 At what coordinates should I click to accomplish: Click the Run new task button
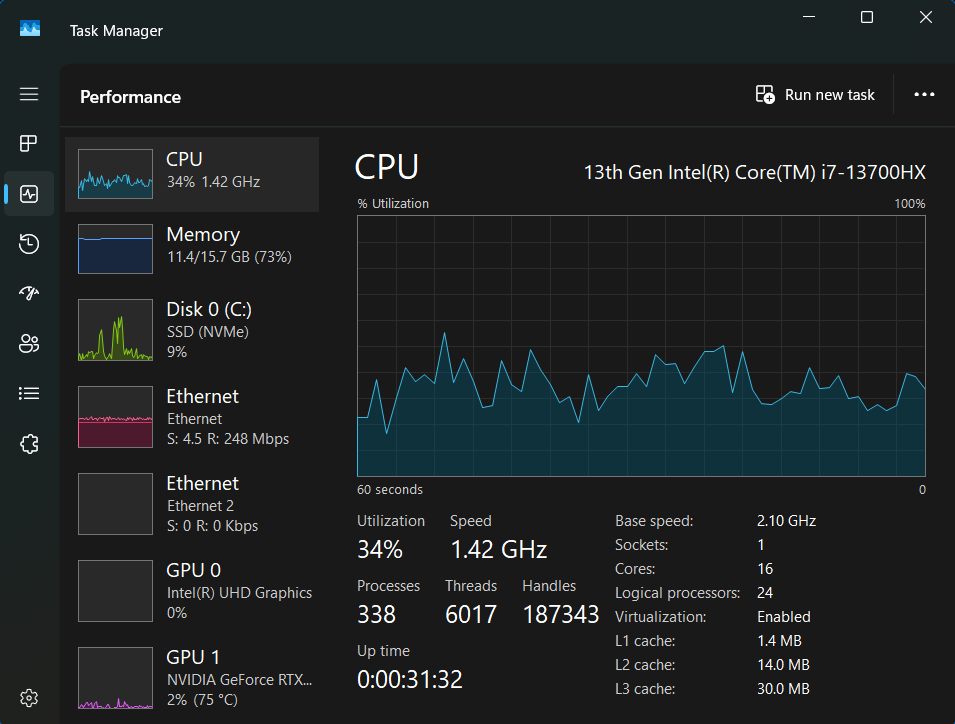pyautogui.click(x=815, y=95)
